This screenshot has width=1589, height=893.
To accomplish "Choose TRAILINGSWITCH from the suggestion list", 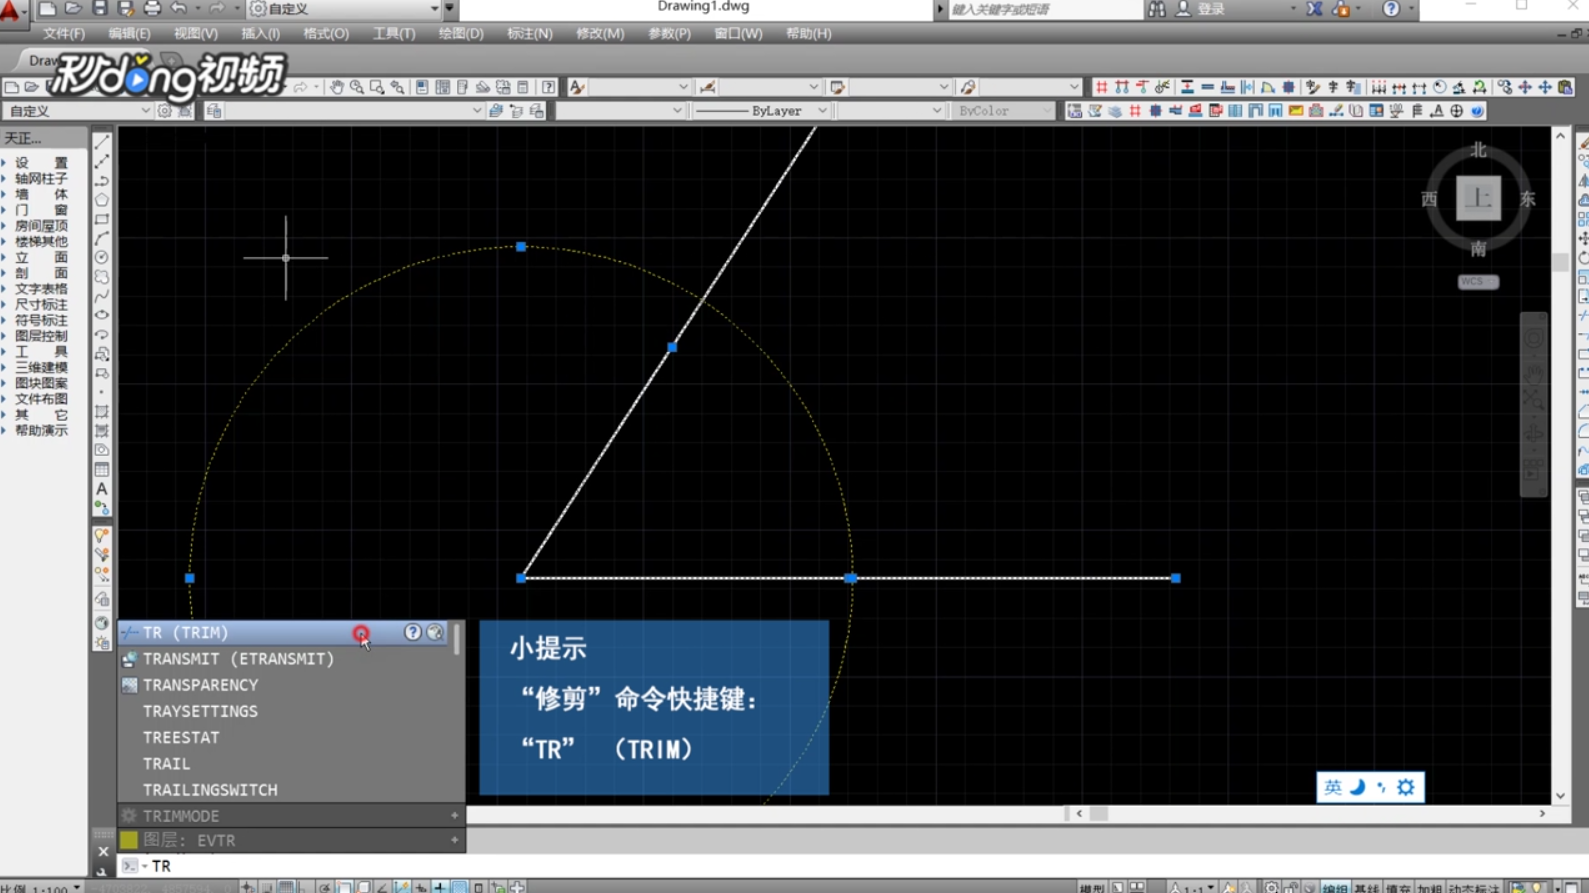I will (x=291, y=789).
